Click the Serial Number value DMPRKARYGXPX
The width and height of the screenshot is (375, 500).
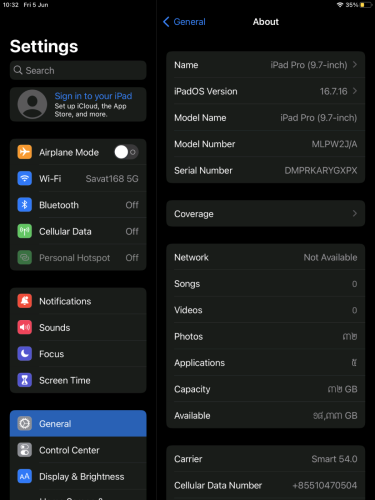coord(321,170)
